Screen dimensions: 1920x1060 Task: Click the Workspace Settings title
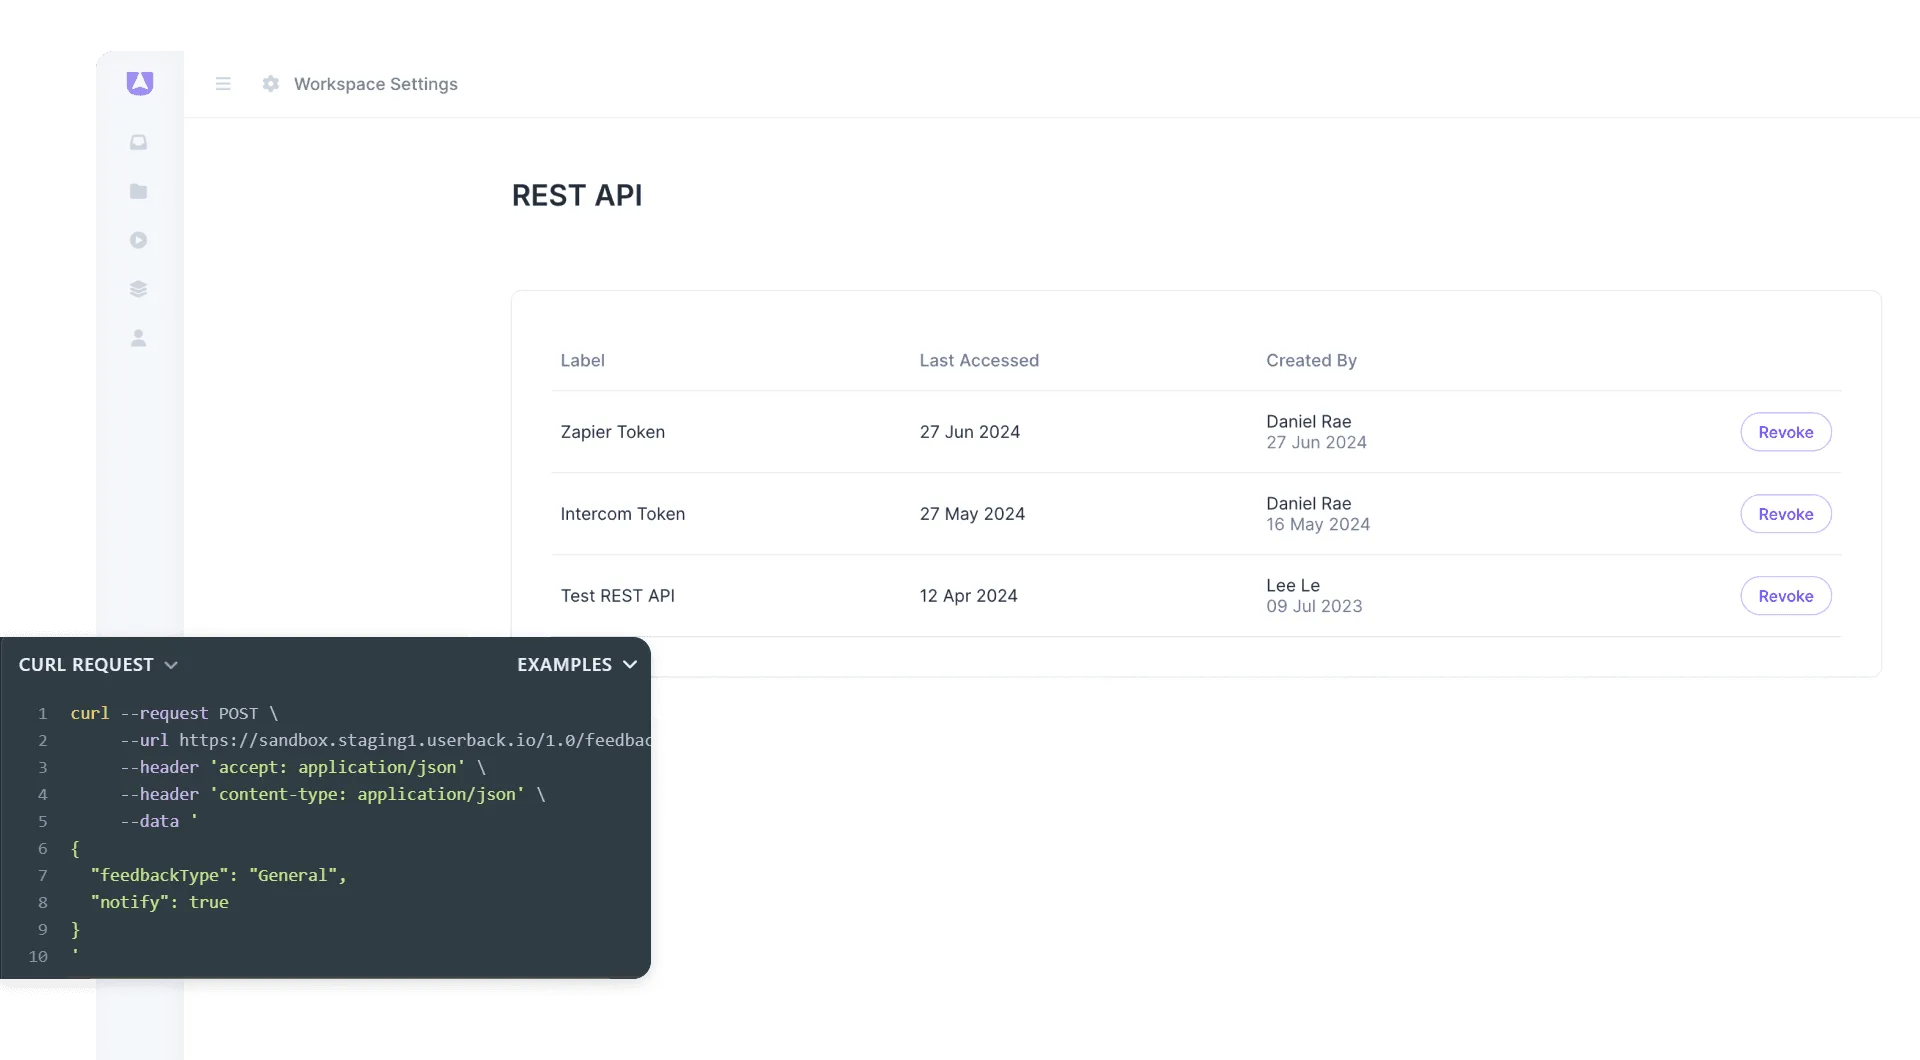click(376, 84)
